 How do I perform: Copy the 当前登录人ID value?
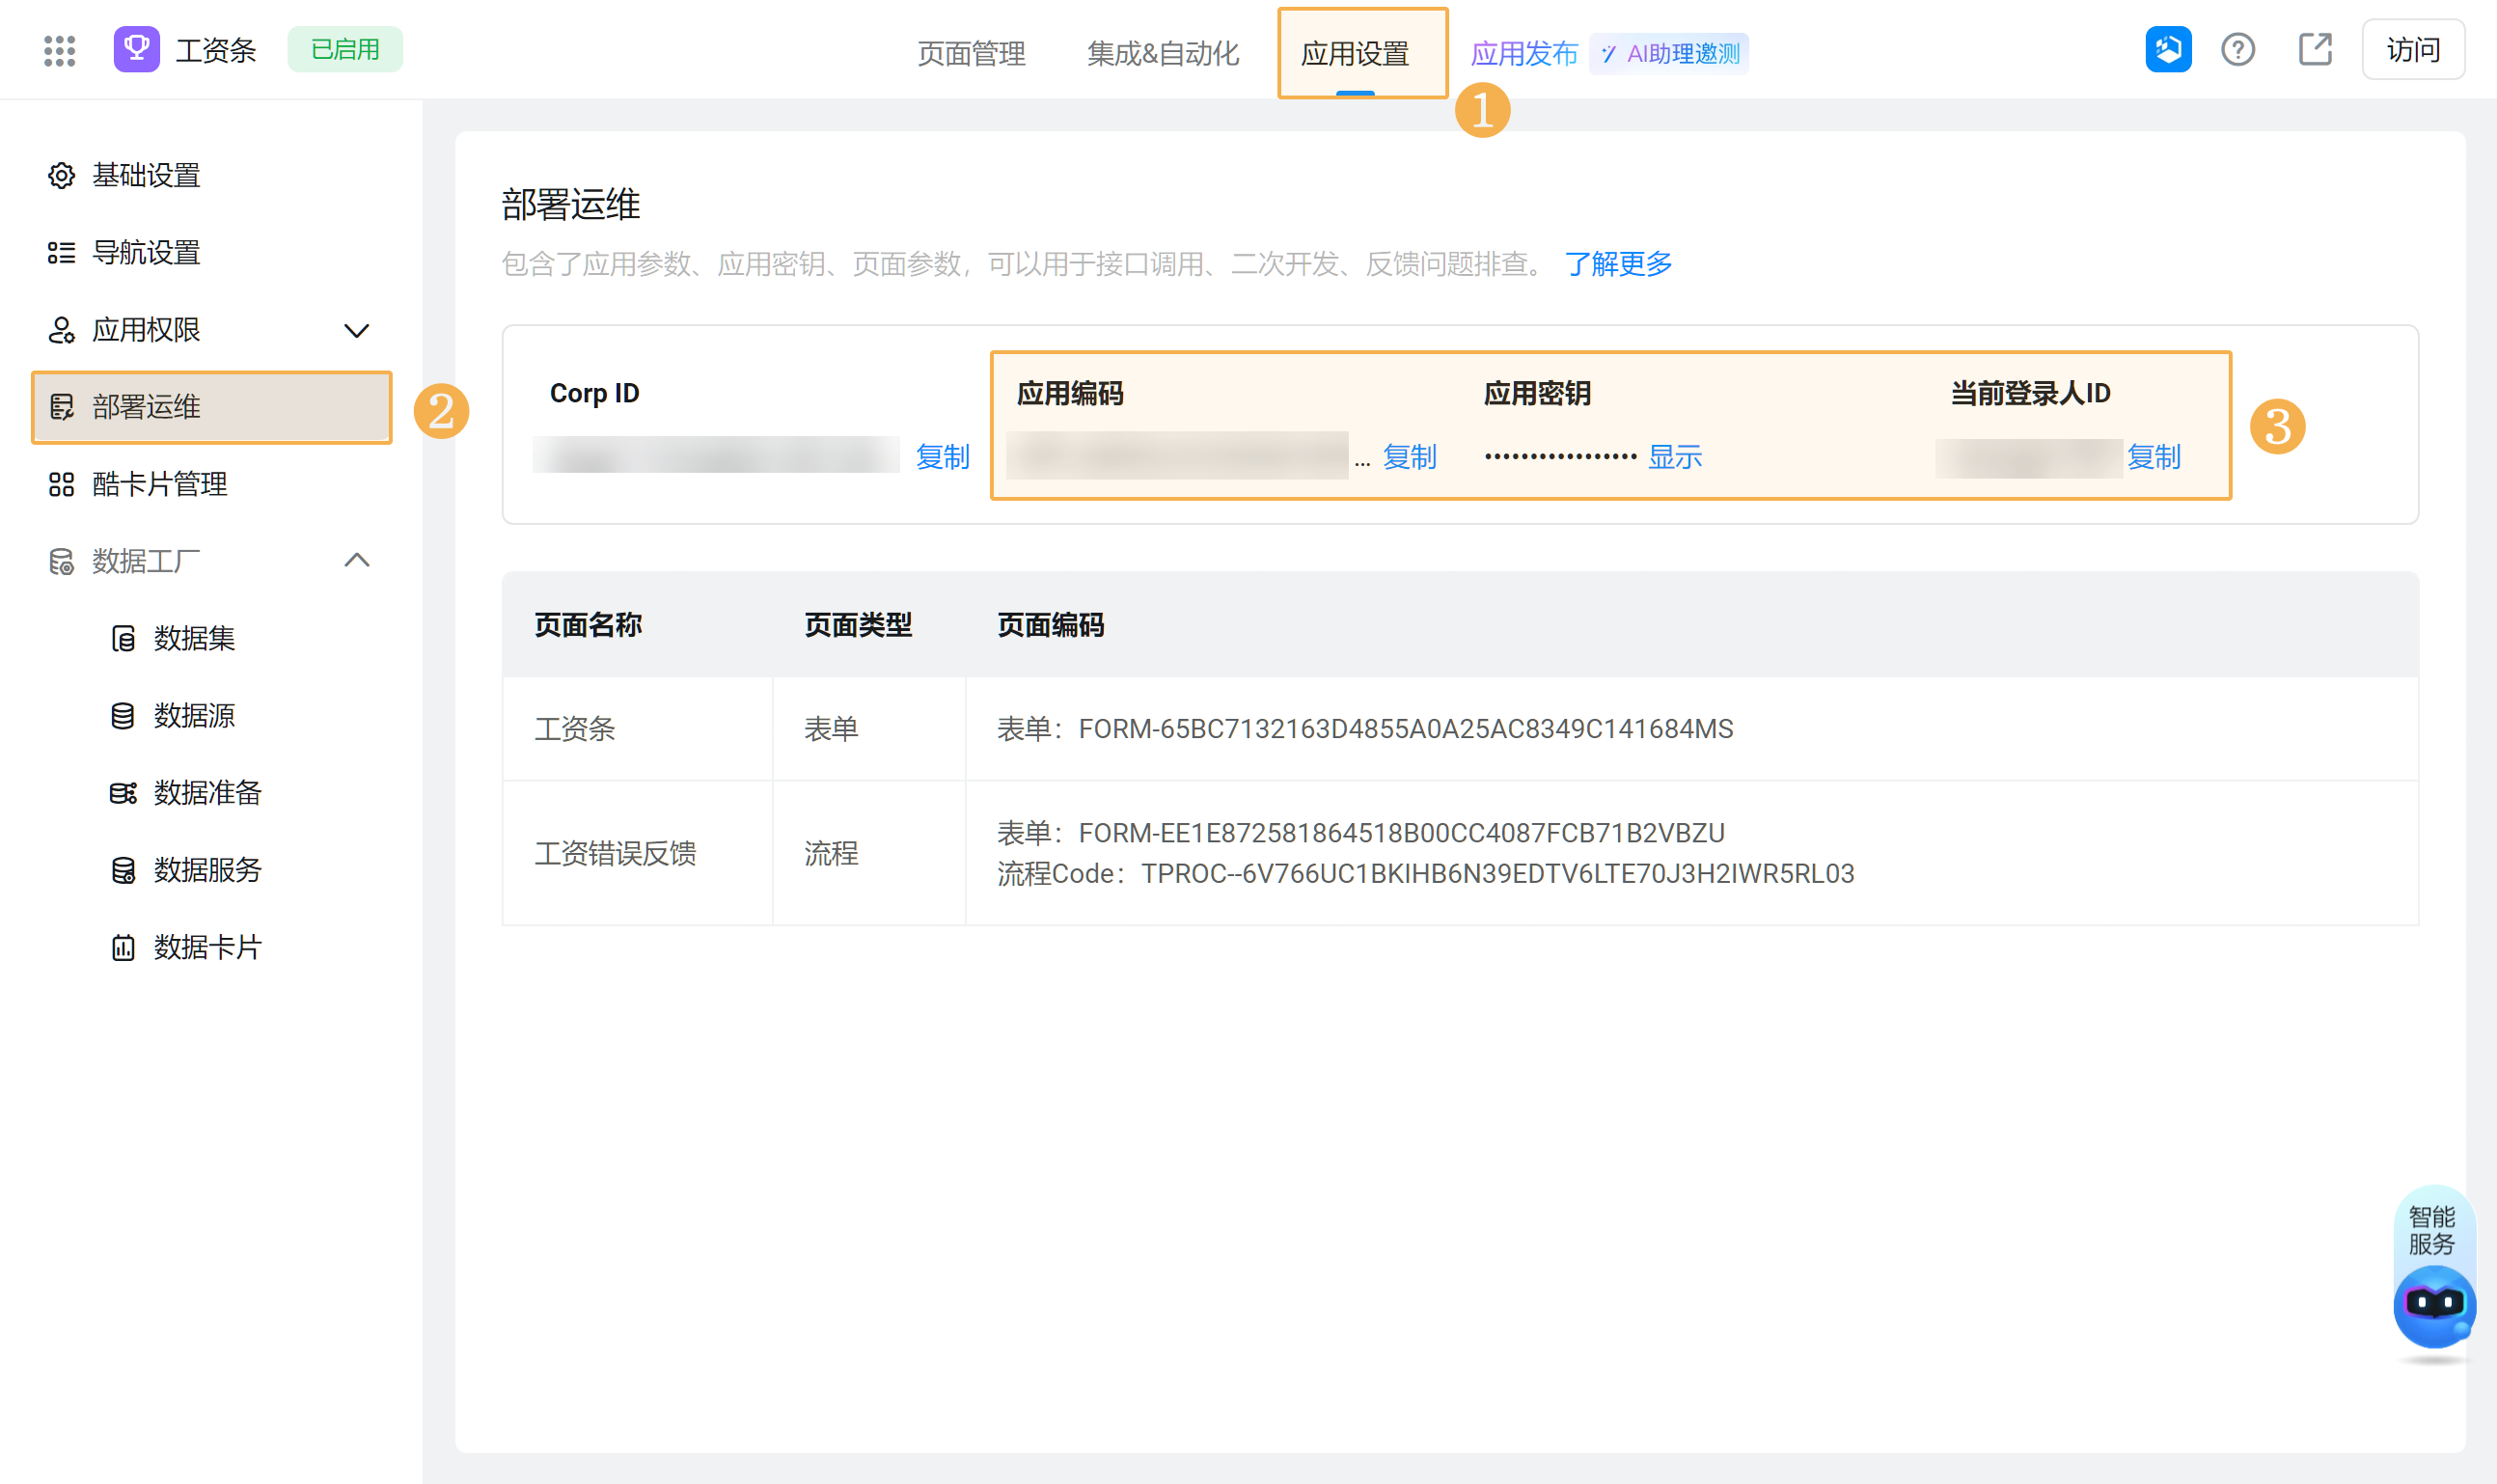pos(2153,457)
